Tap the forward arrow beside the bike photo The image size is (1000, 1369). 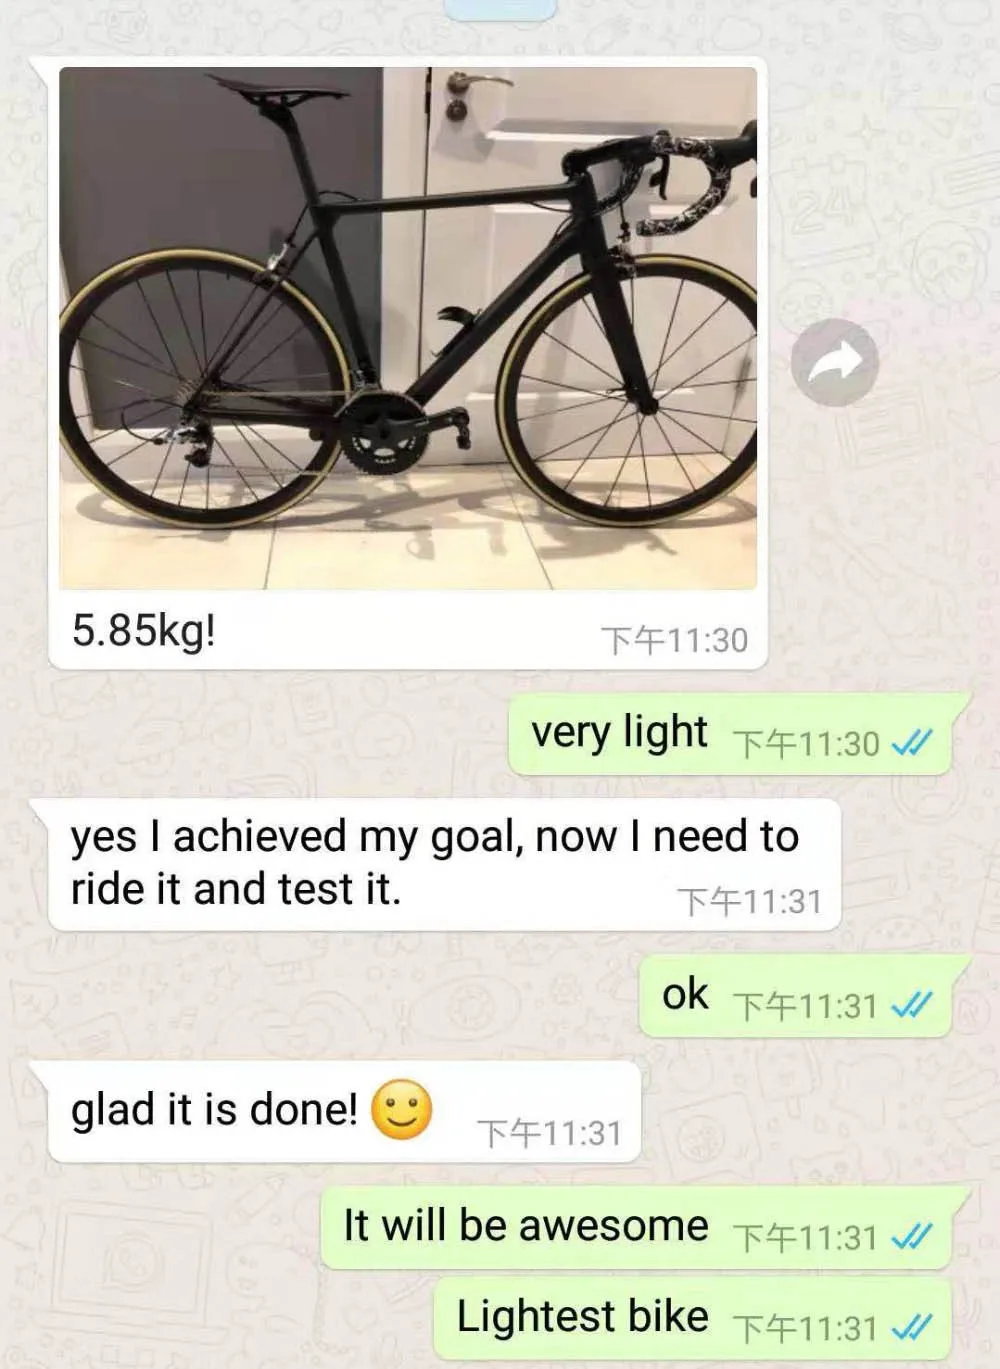pyautogui.click(x=835, y=362)
